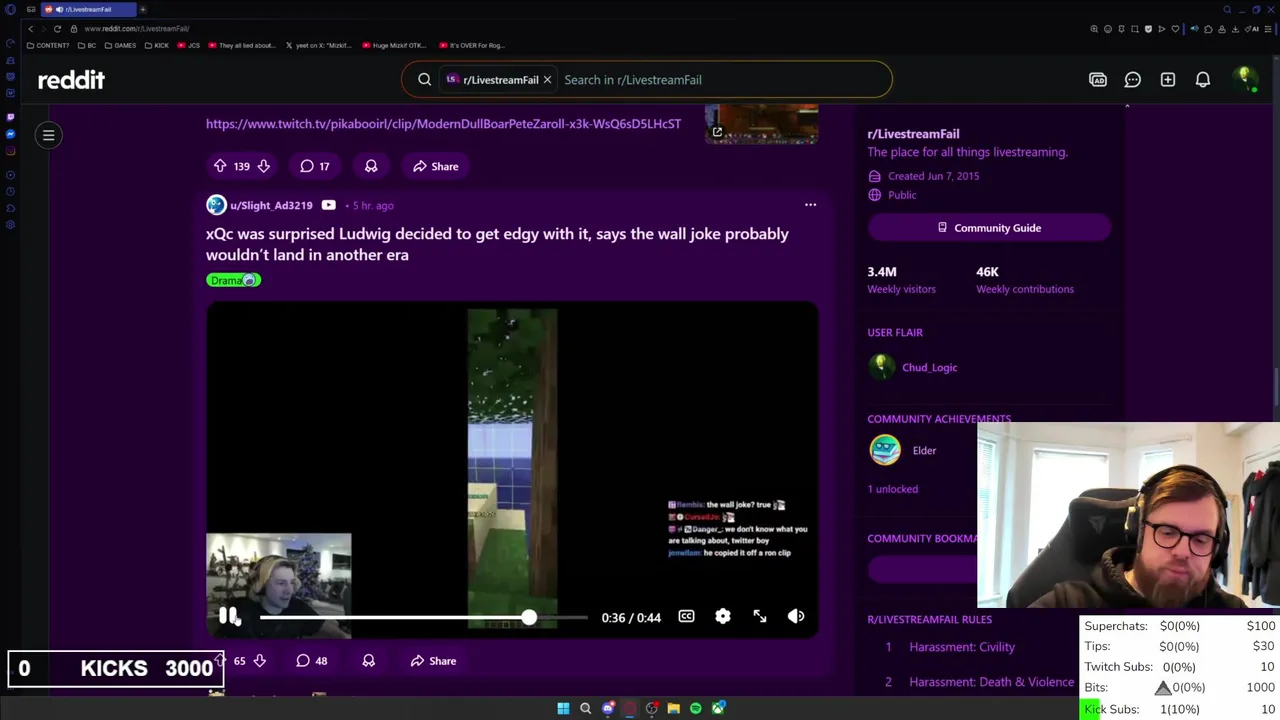The height and width of the screenshot is (720, 1280).
Task: Open Instagram in the browser sidebar
Action: pyautogui.click(x=10, y=151)
